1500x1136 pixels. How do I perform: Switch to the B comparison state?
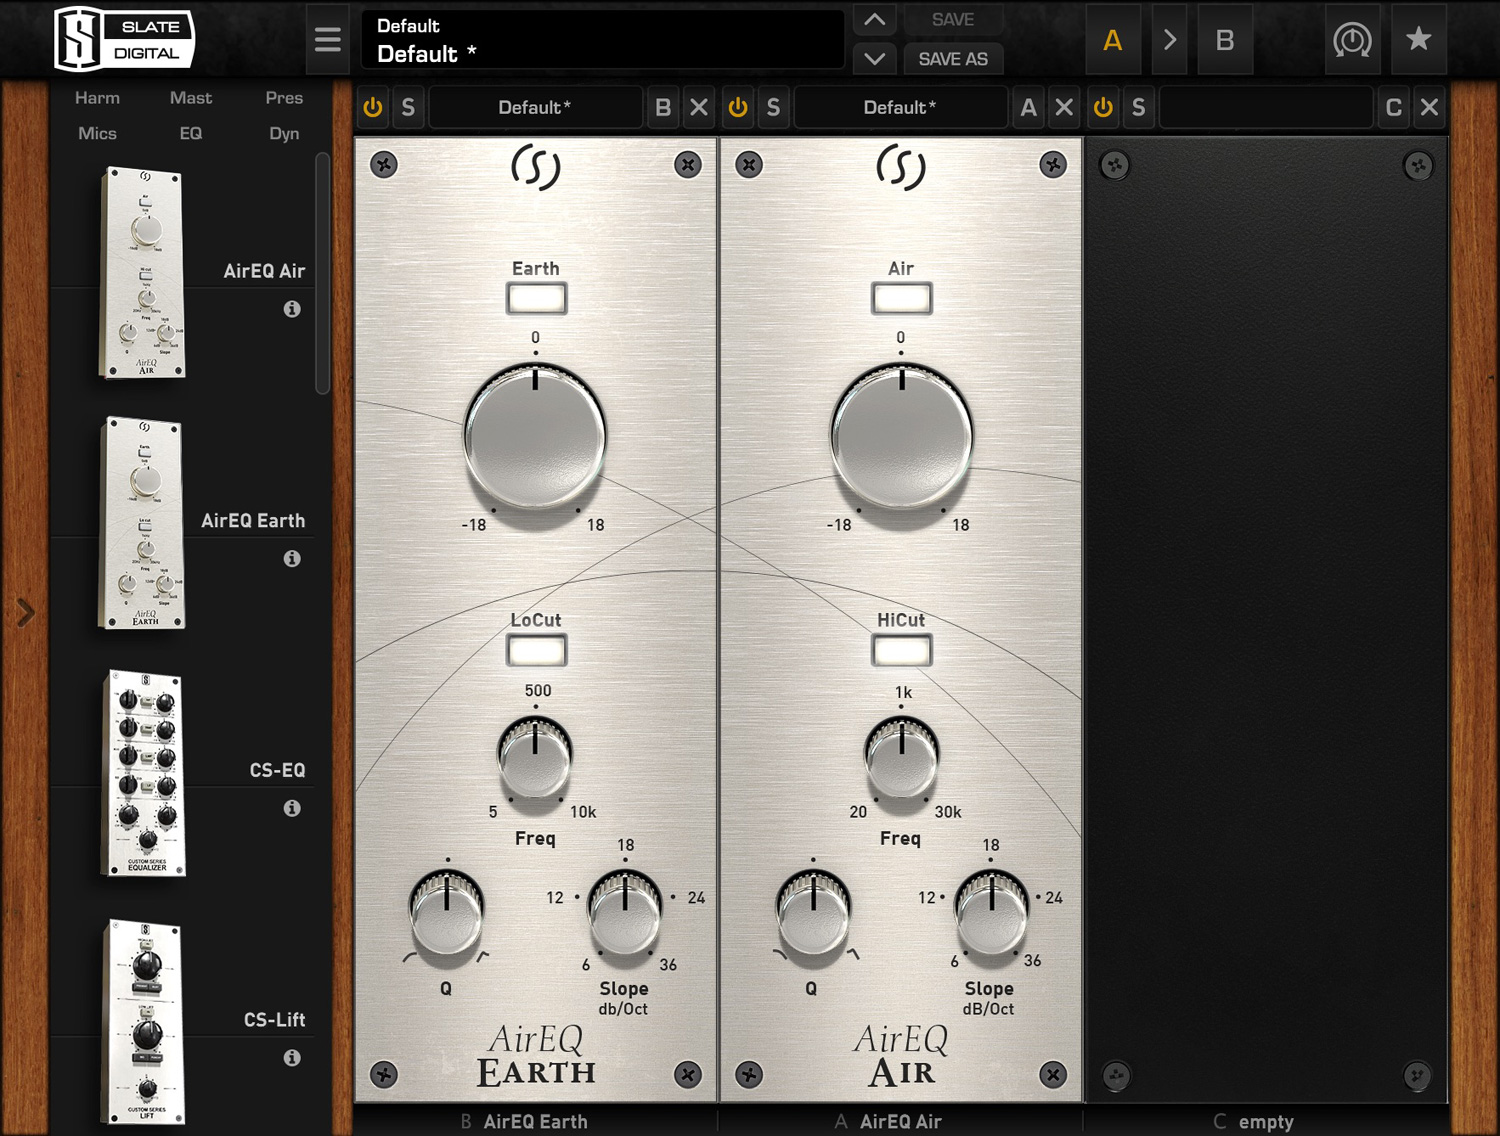pos(1225,40)
